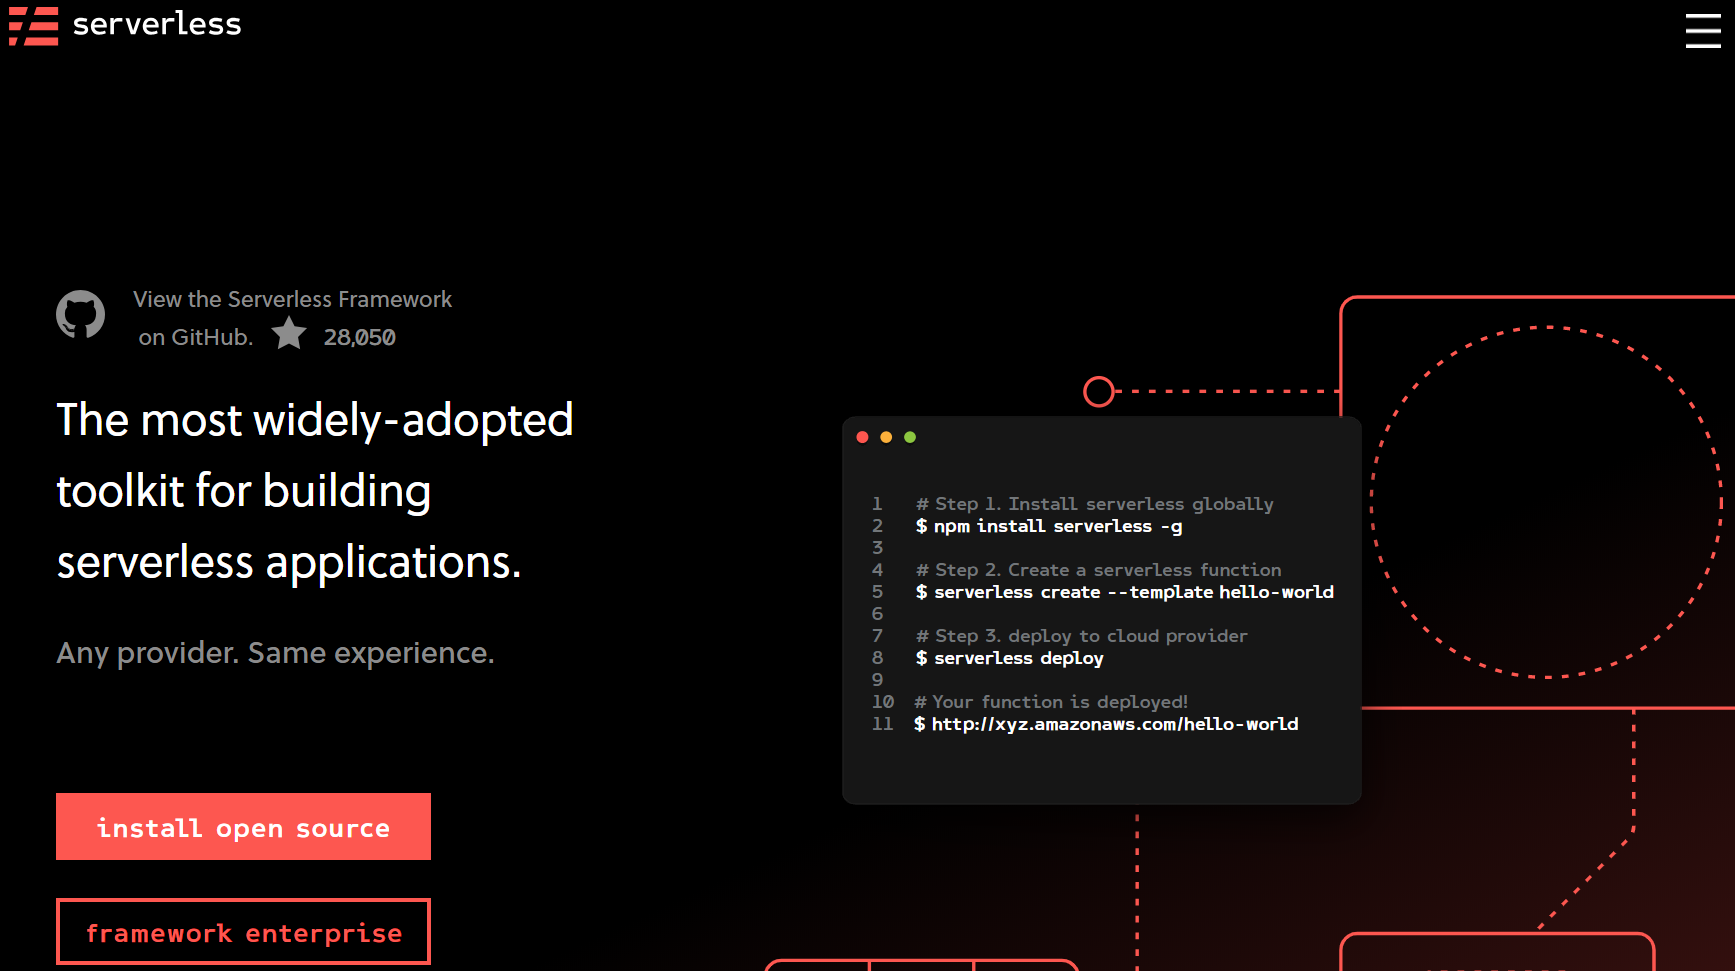Image resolution: width=1735 pixels, height=971 pixels.
Task: Click "toolkit for building" headline line
Action: (x=244, y=492)
